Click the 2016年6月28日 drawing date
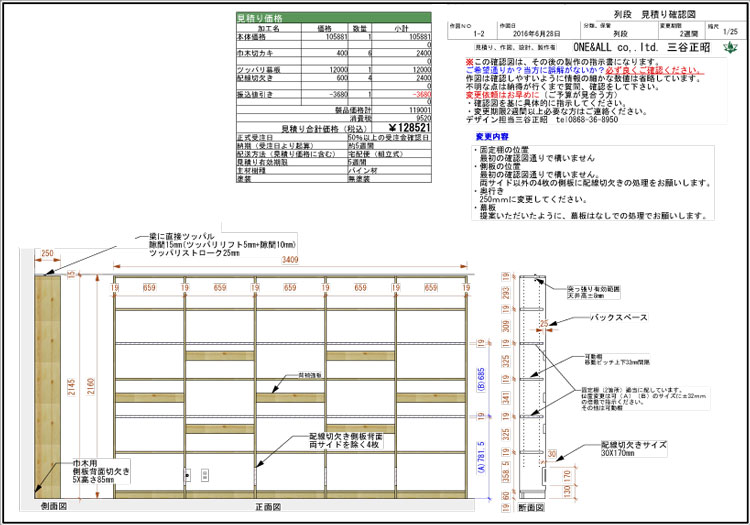750x525 pixels. [x=536, y=34]
